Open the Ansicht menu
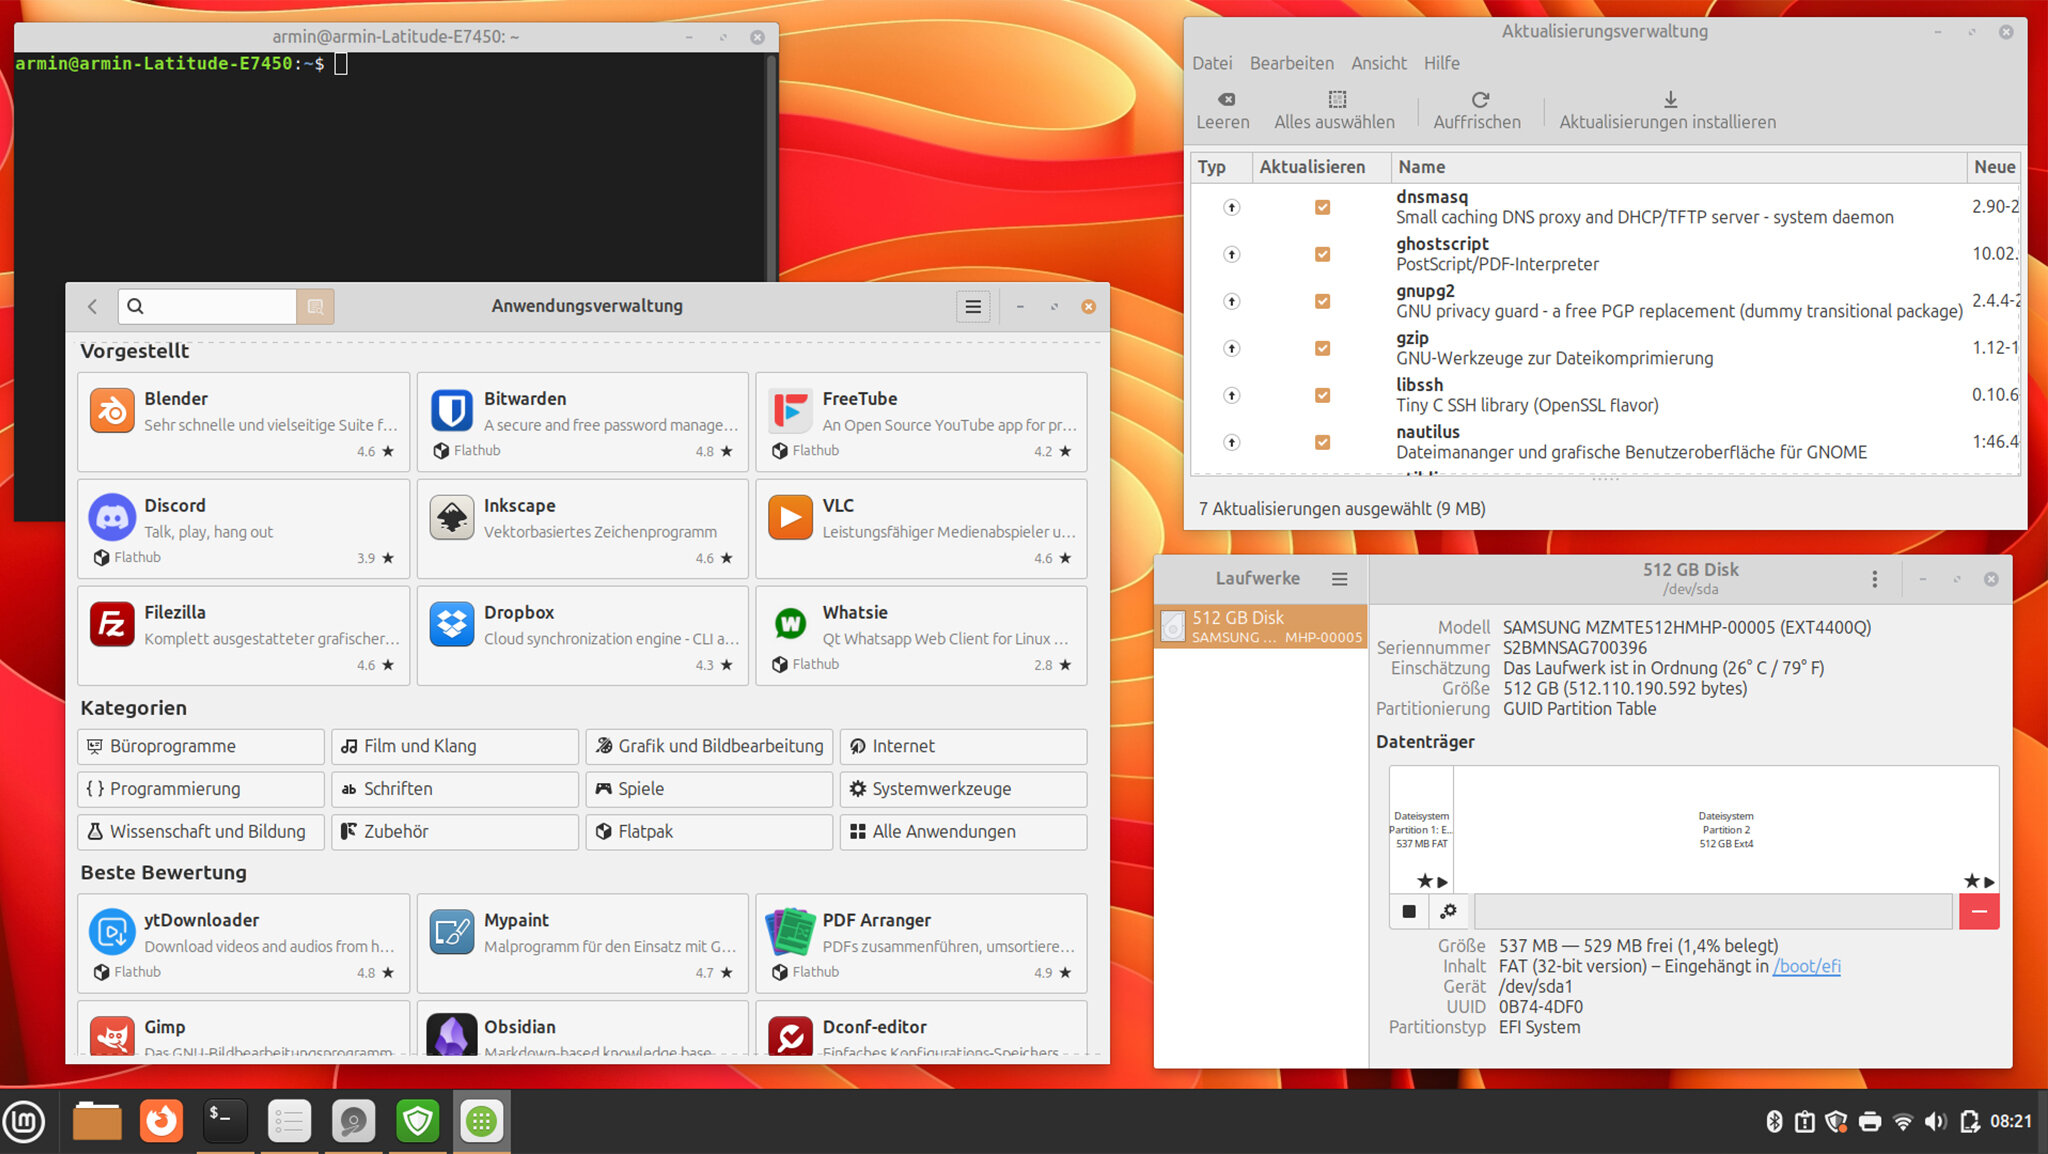This screenshot has height=1154, width=2048. click(x=1378, y=63)
